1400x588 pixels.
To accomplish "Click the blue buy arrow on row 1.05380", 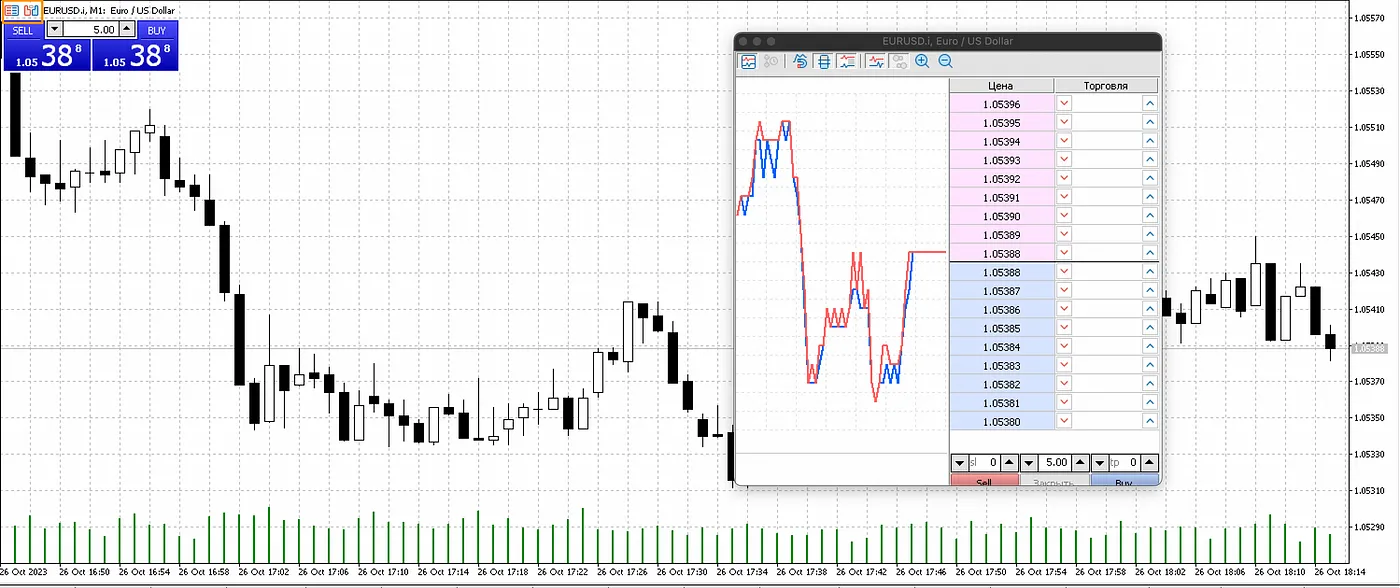I will 1150,422.
